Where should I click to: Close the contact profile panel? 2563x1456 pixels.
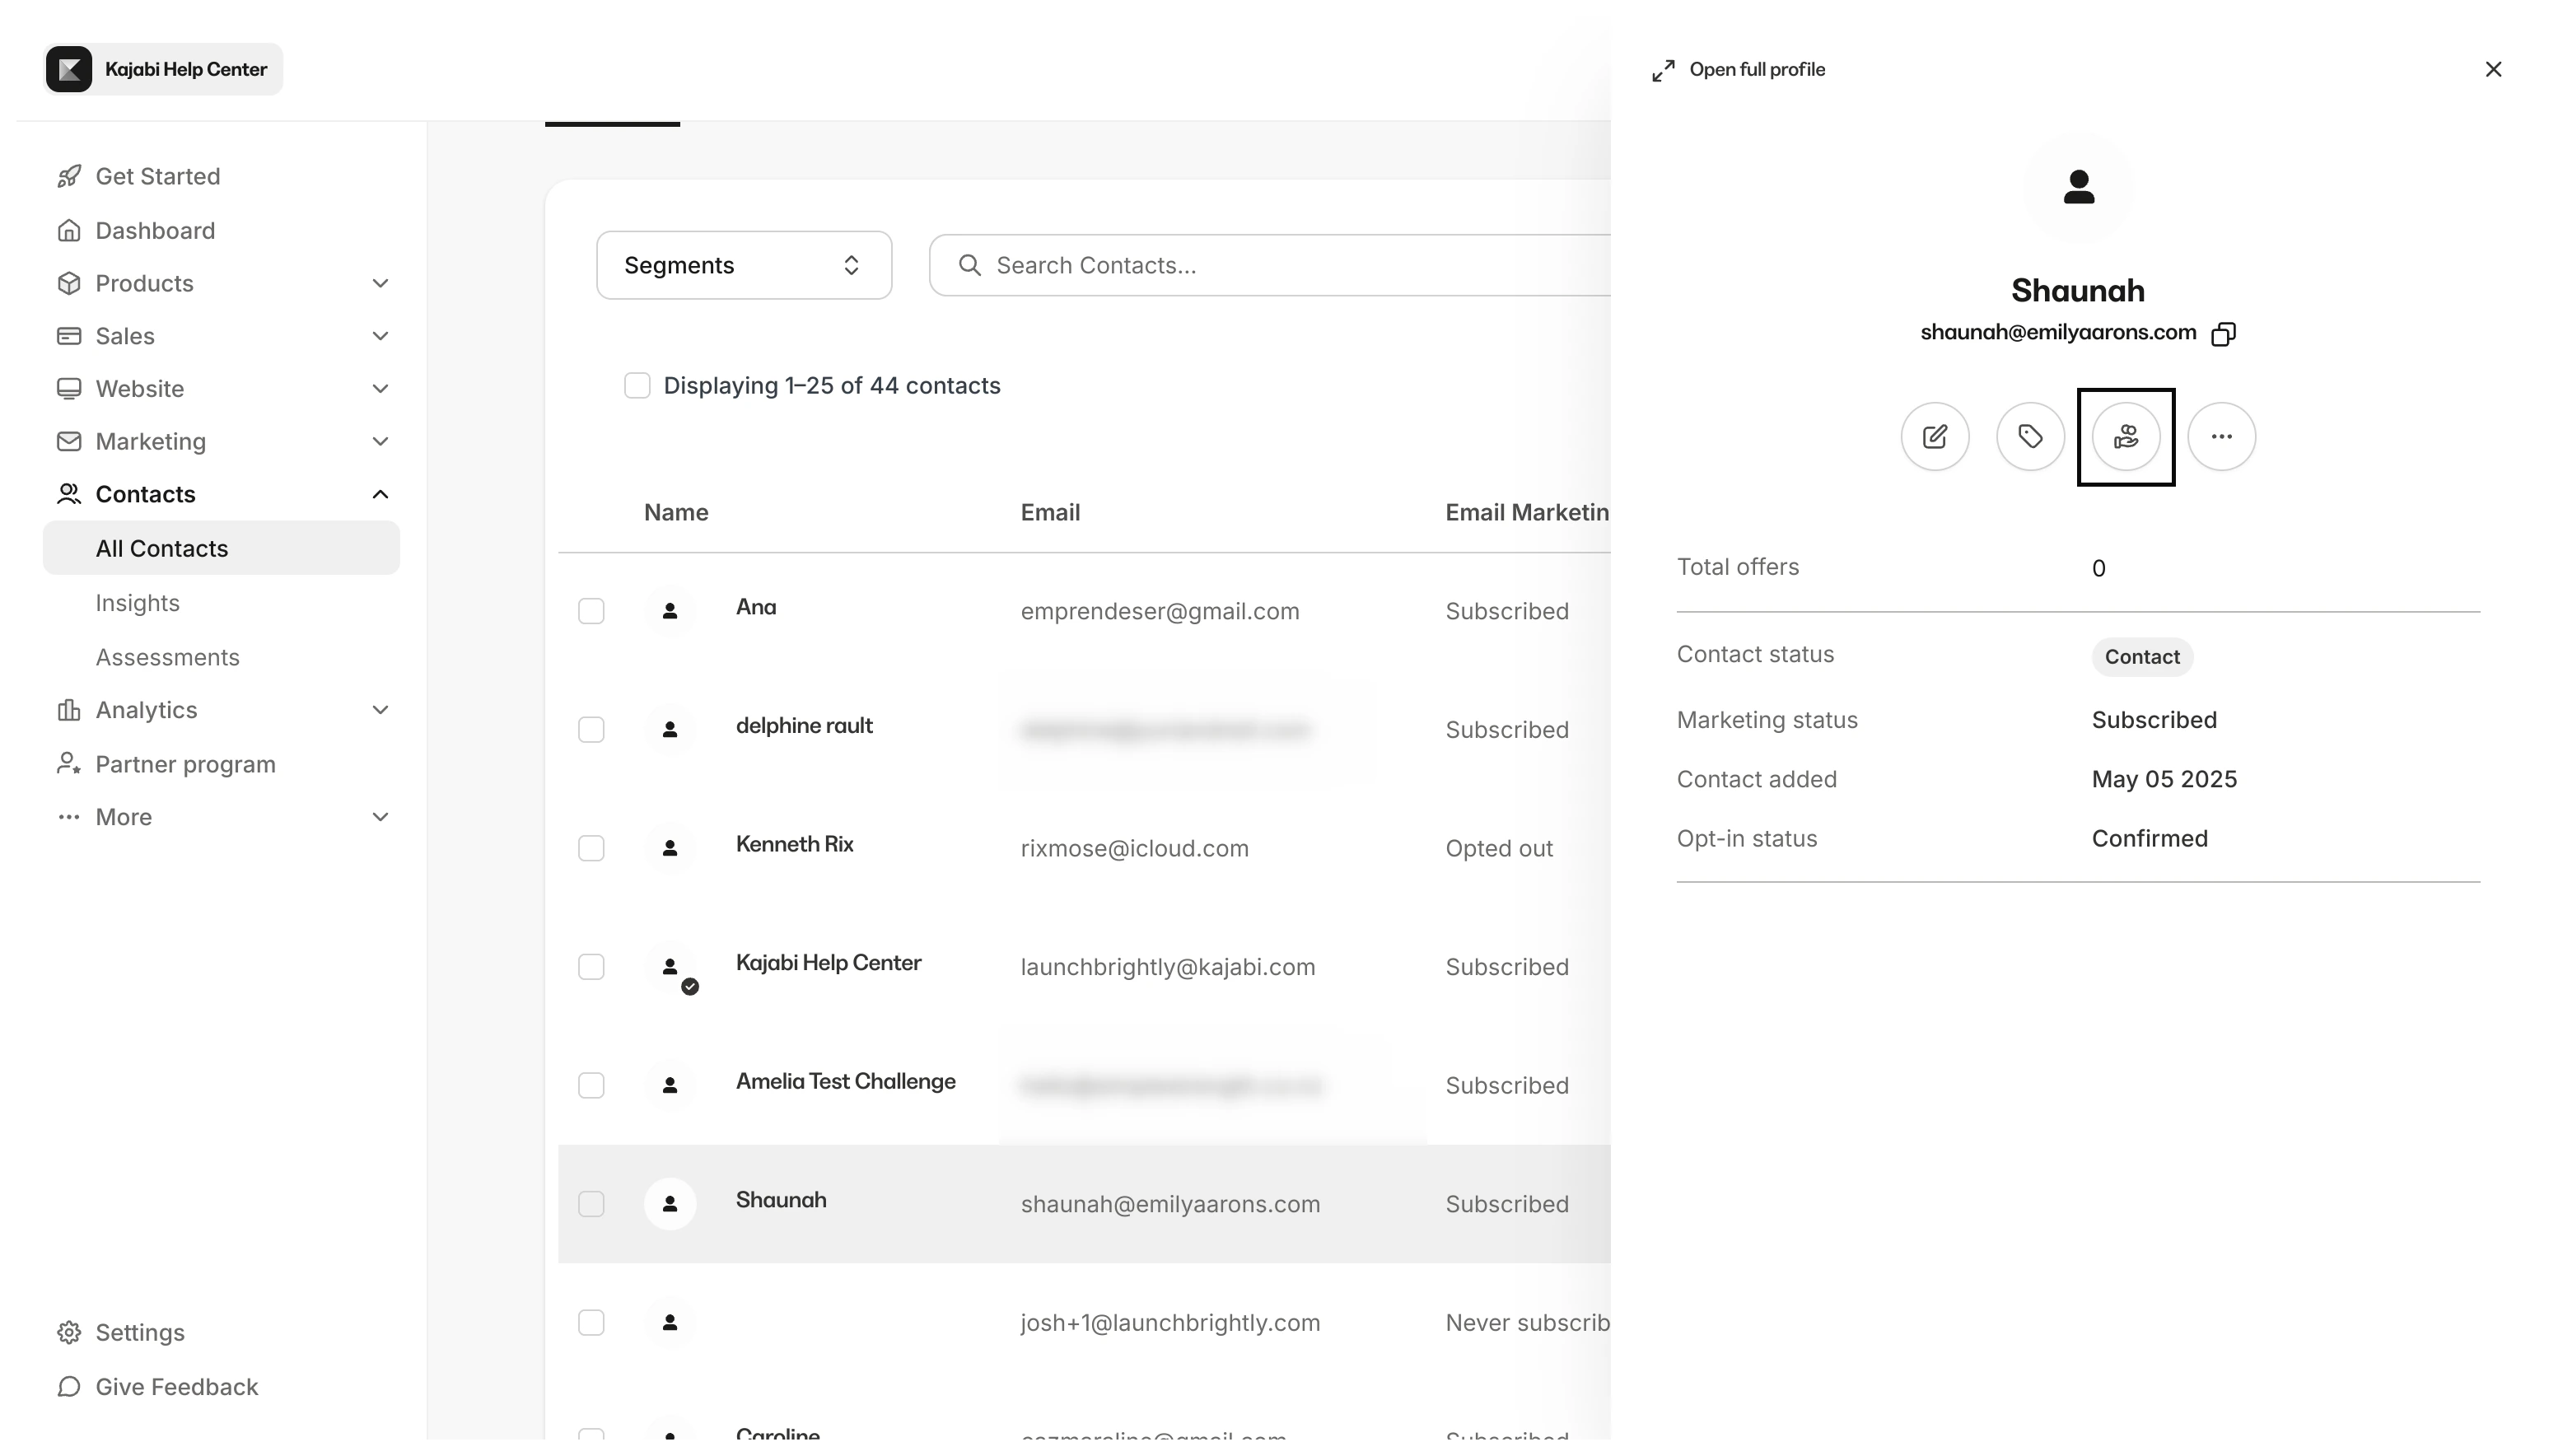[2493, 69]
